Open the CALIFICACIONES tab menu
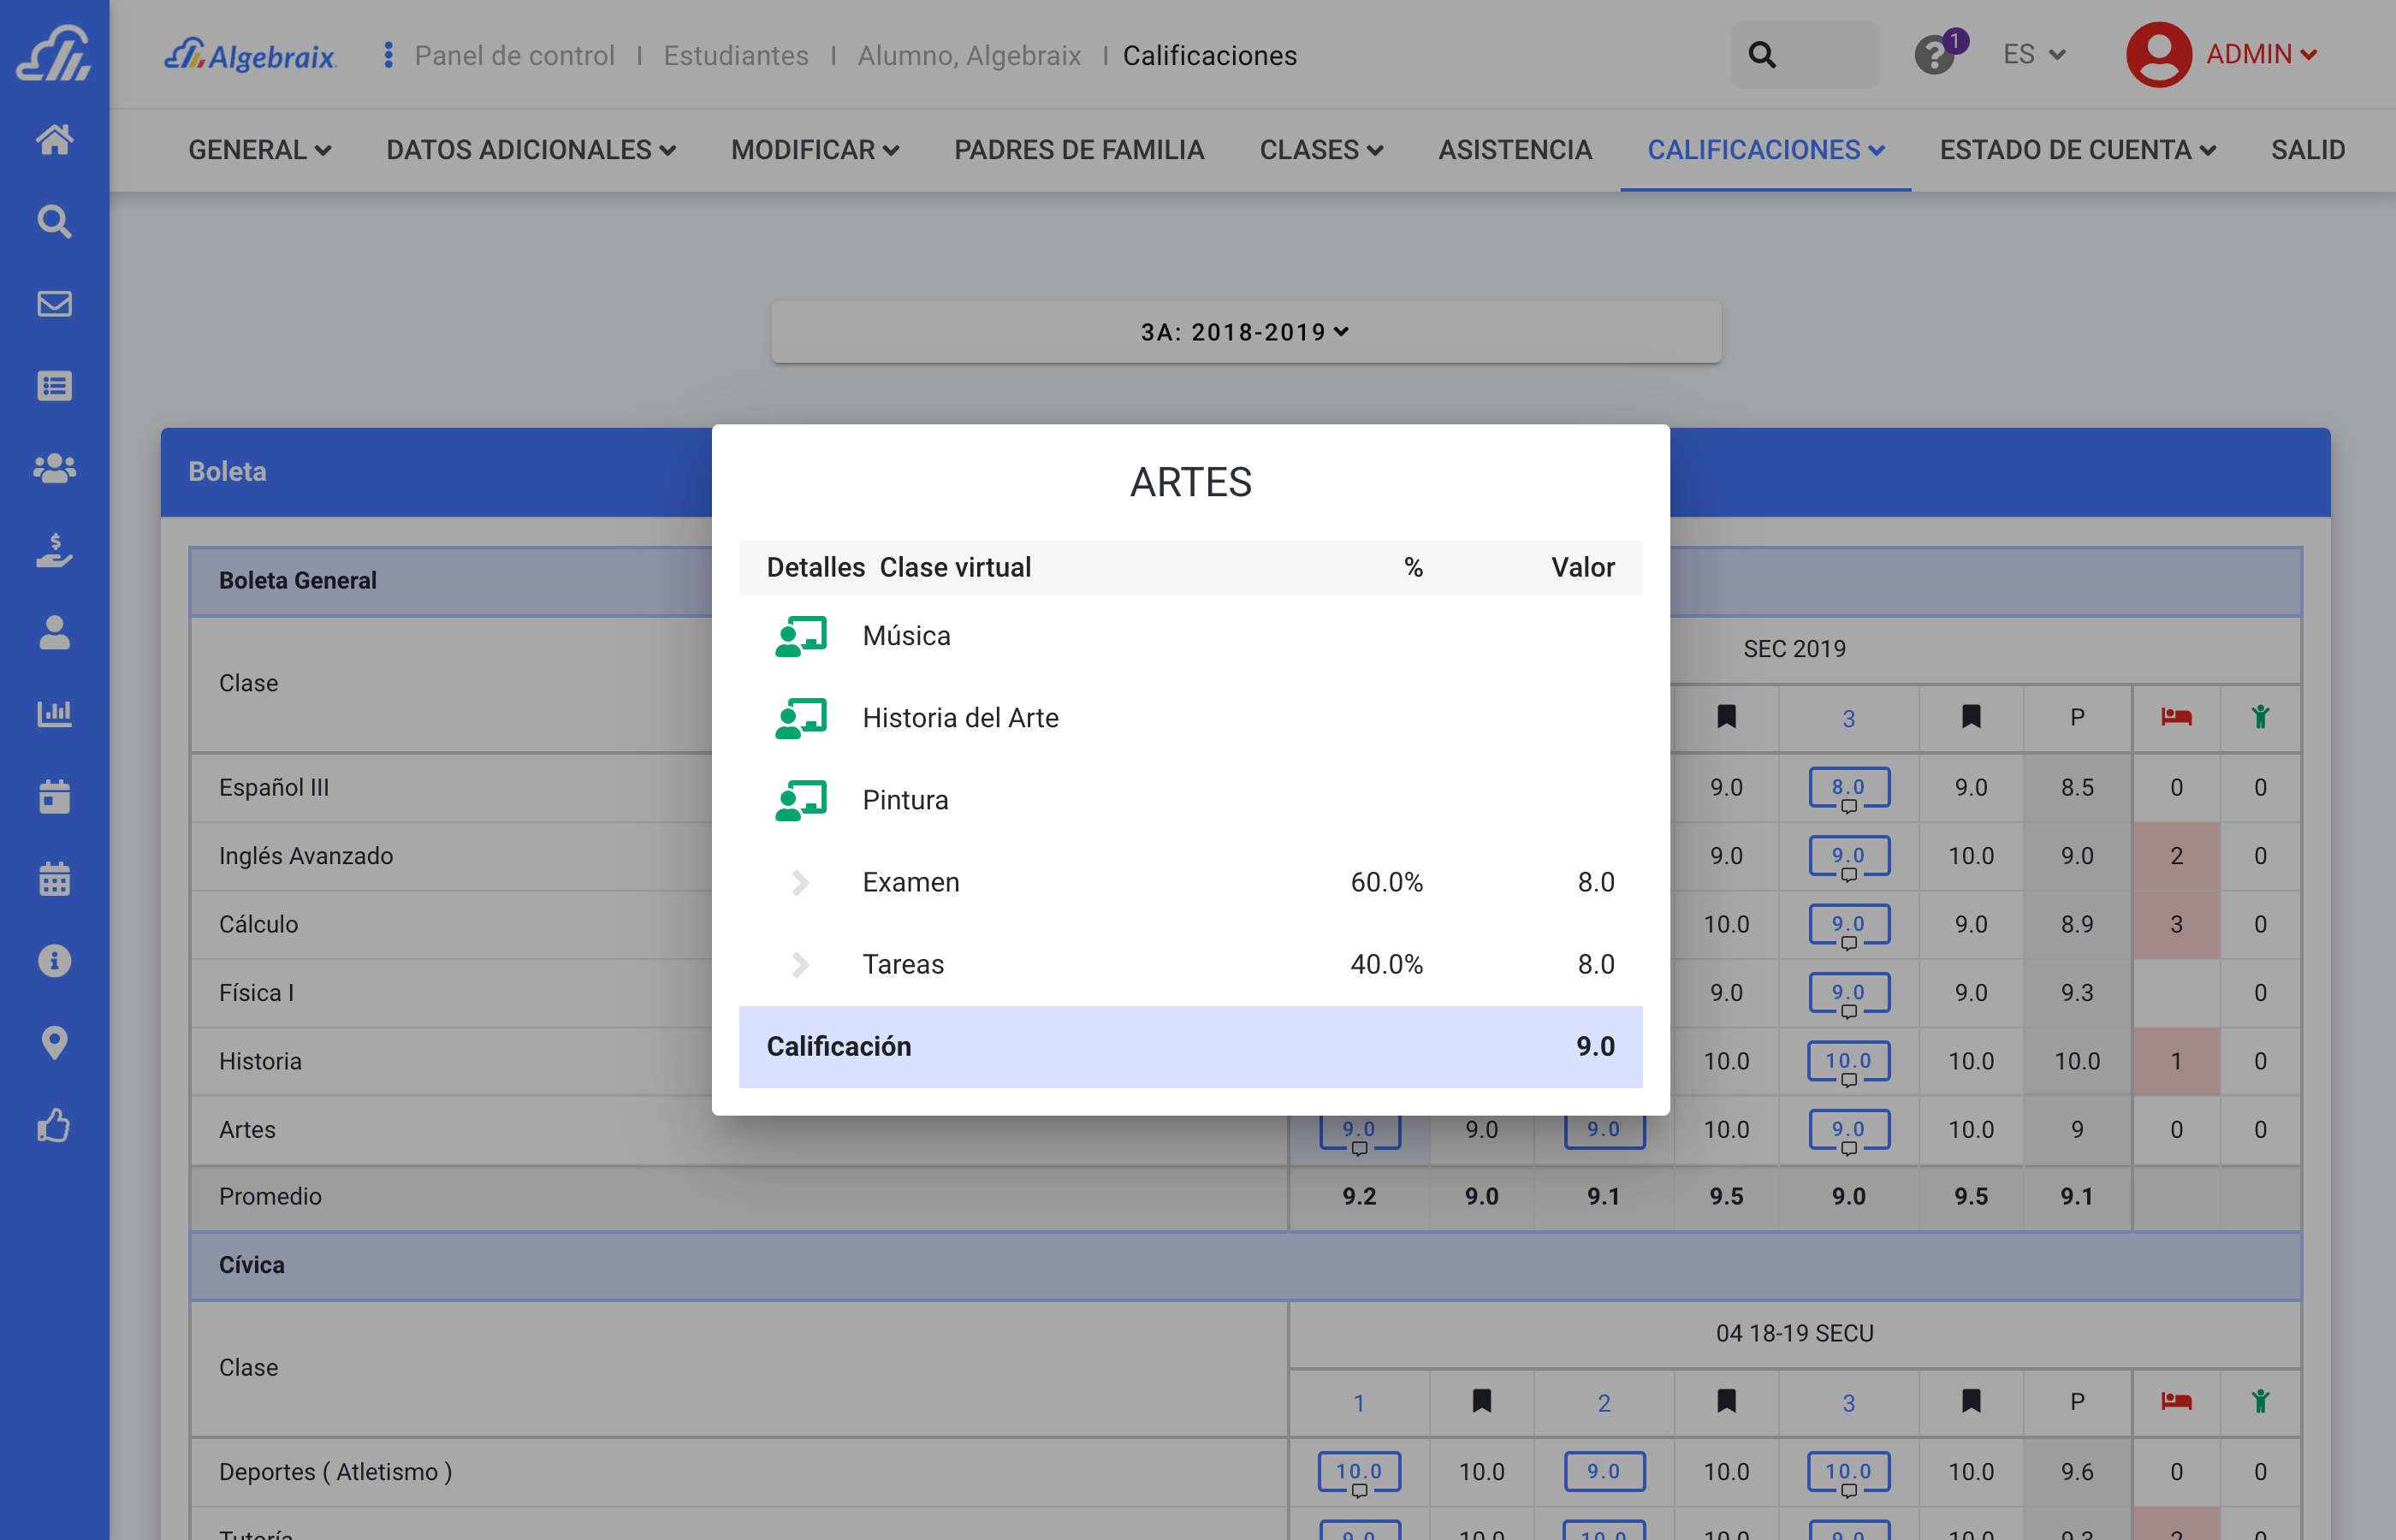Image resolution: width=2396 pixels, height=1540 pixels. pos(1765,150)
